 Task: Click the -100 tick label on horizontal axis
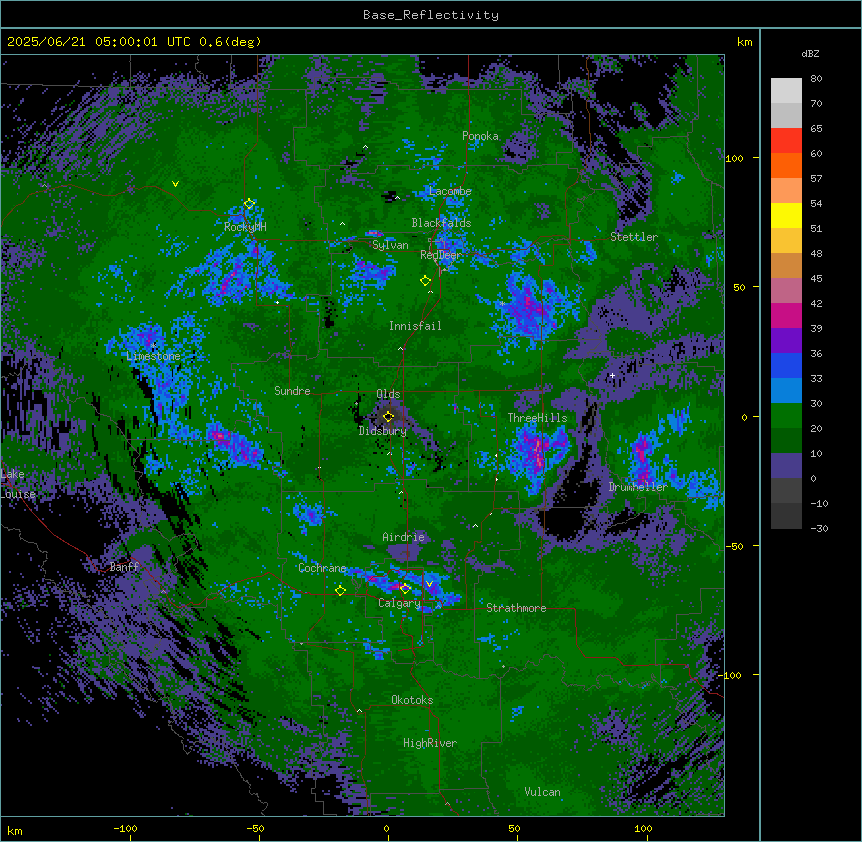pyautogui.click(x=125, y=829)
